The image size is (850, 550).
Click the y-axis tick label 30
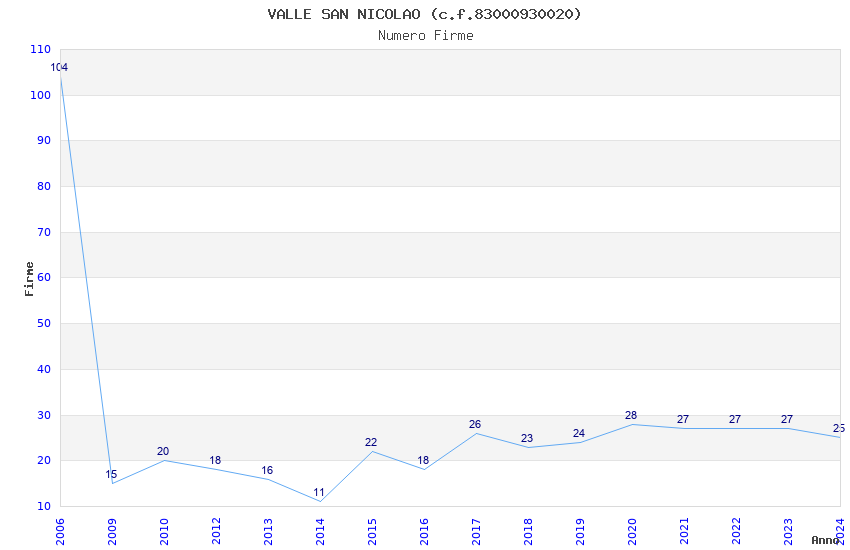click(x=44, y=416)
